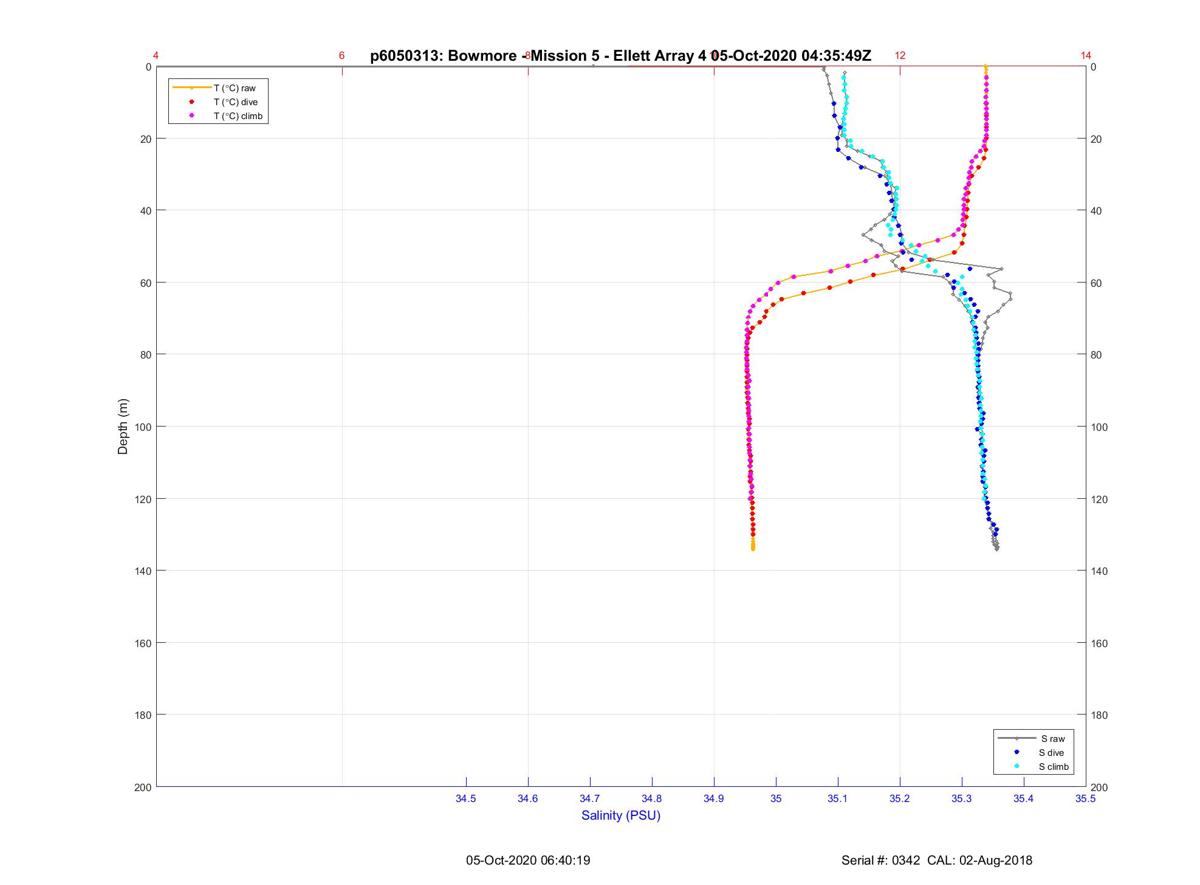
Task: Click the 60 tick on left depth axis
Action: tap(145, 283)
